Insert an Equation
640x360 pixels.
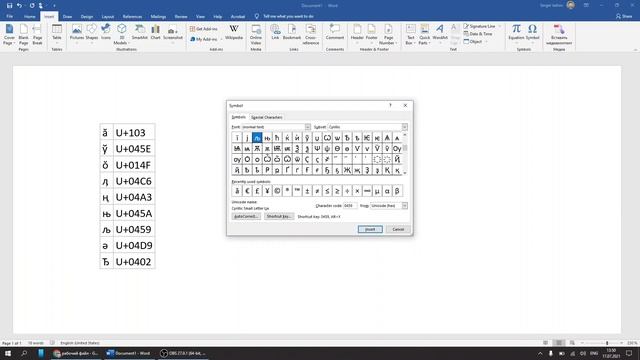pos(516,33)
